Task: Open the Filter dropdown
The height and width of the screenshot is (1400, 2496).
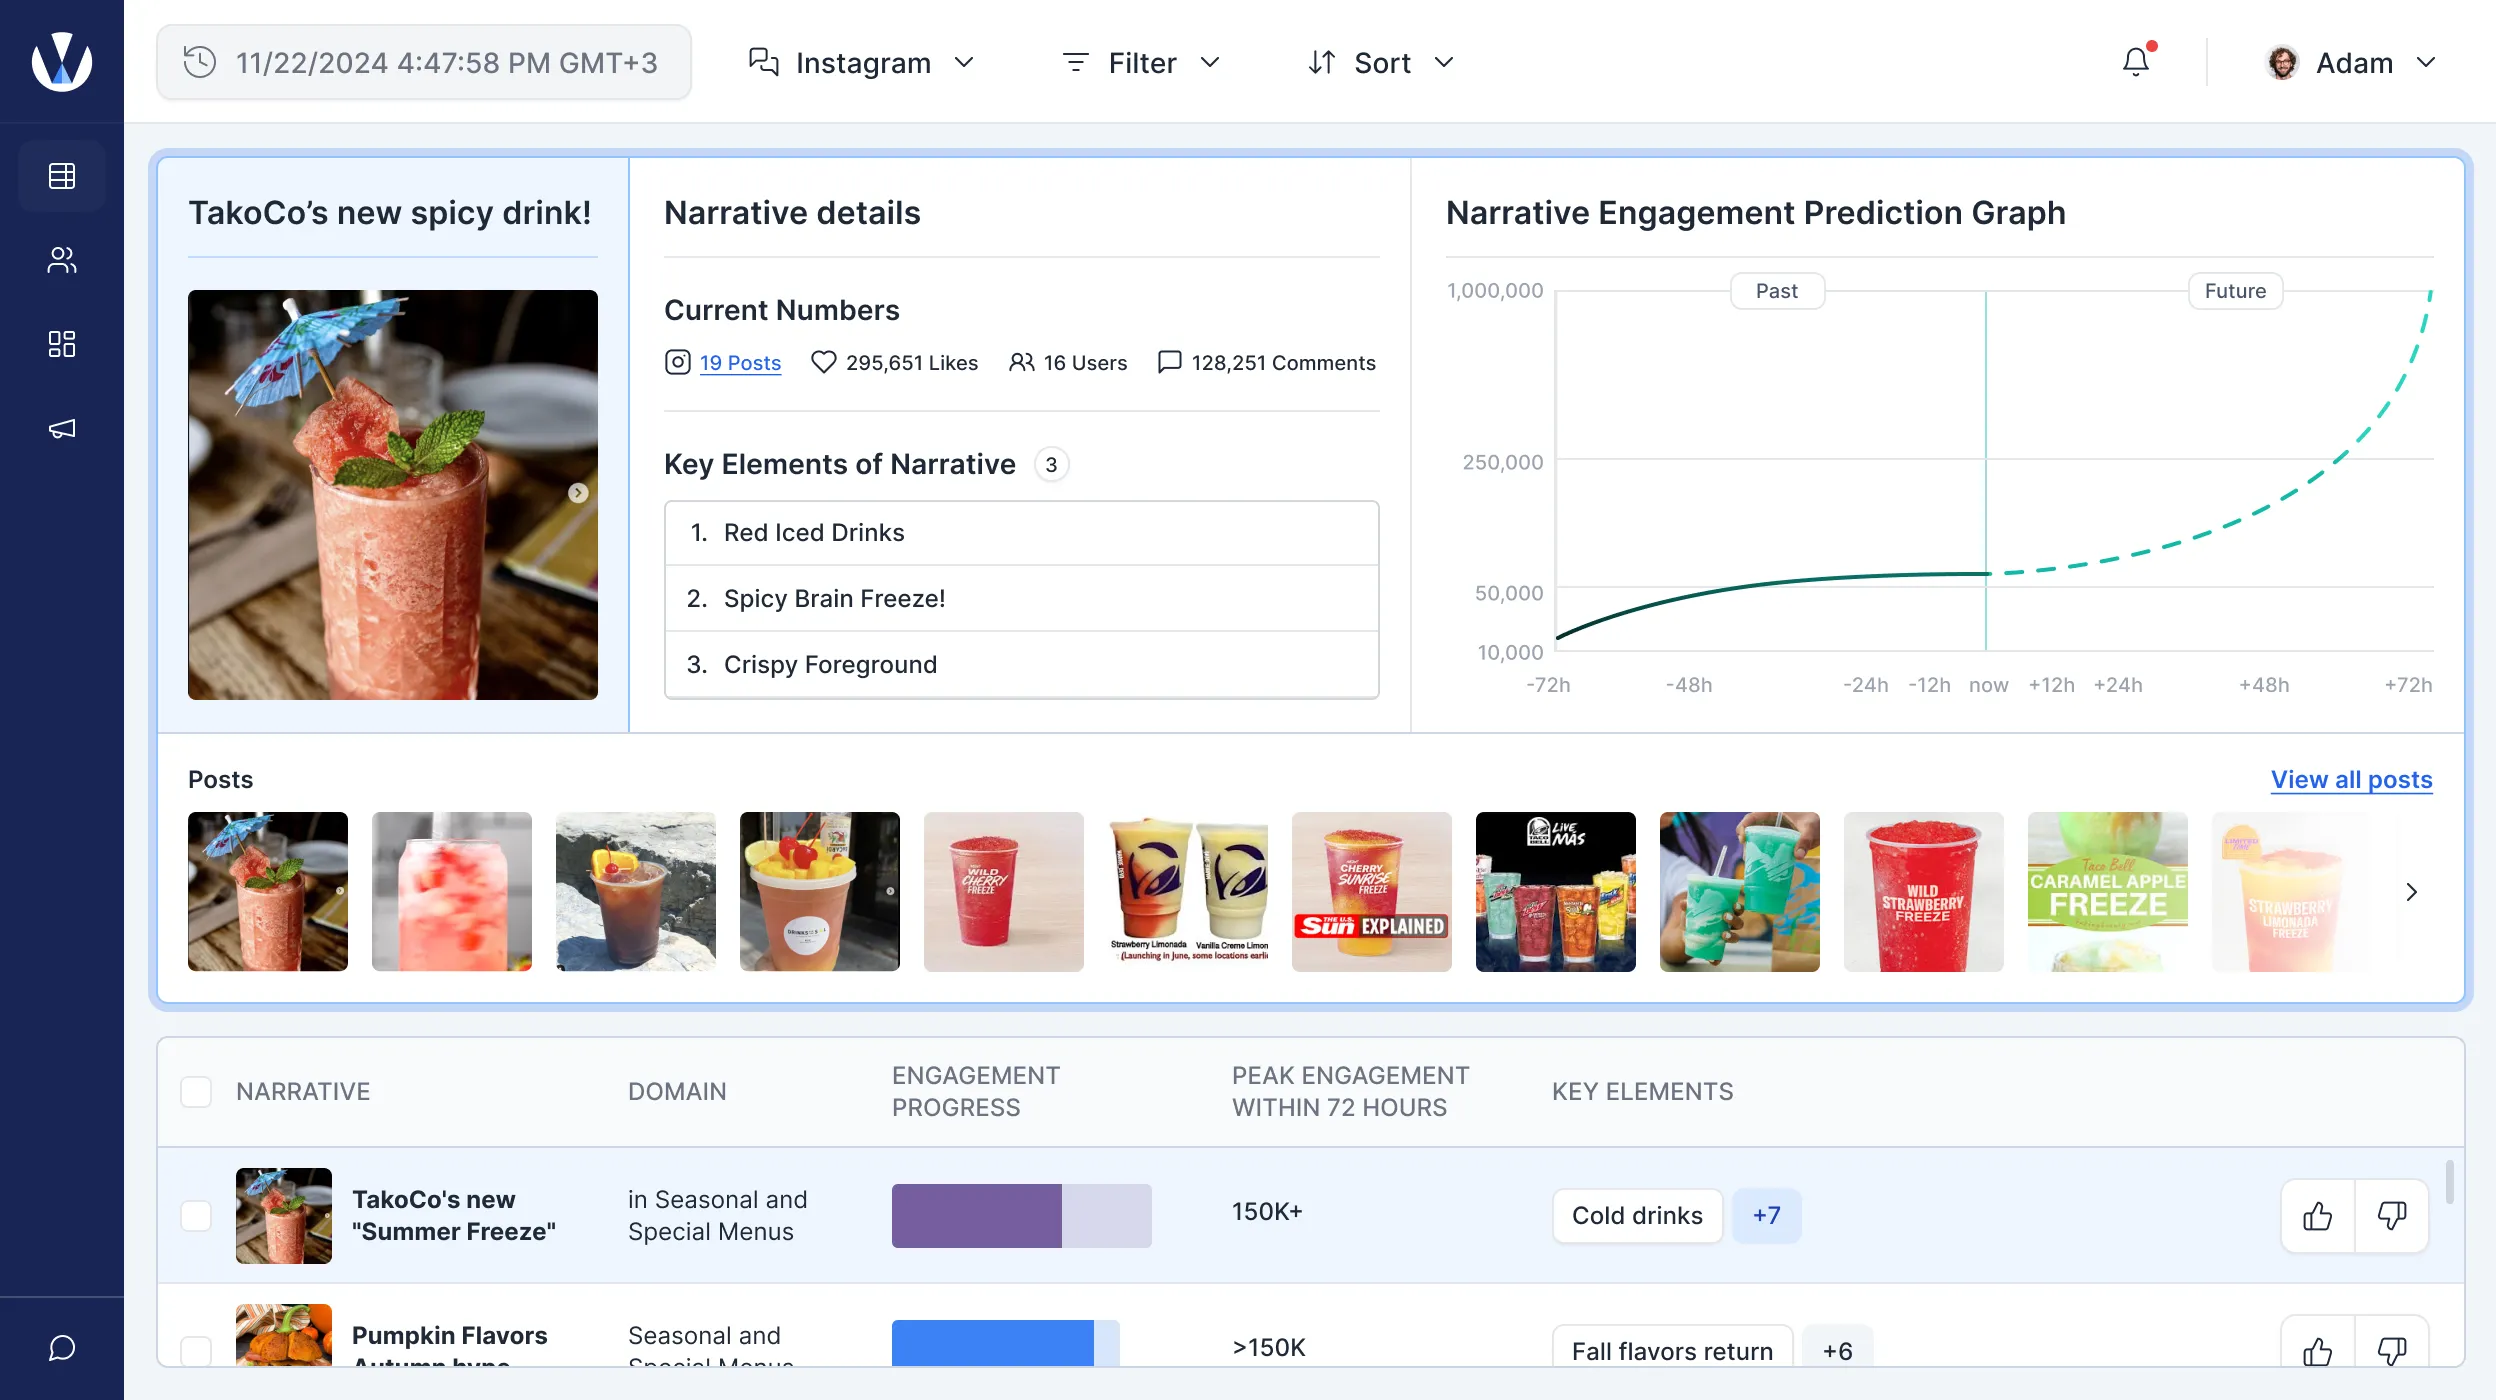Action: (1141, 62)
